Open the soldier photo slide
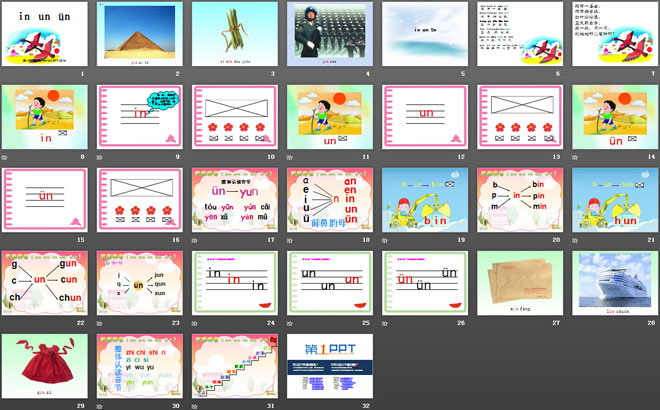The height and width of the screenshot is (410, 660). (330, 34)
